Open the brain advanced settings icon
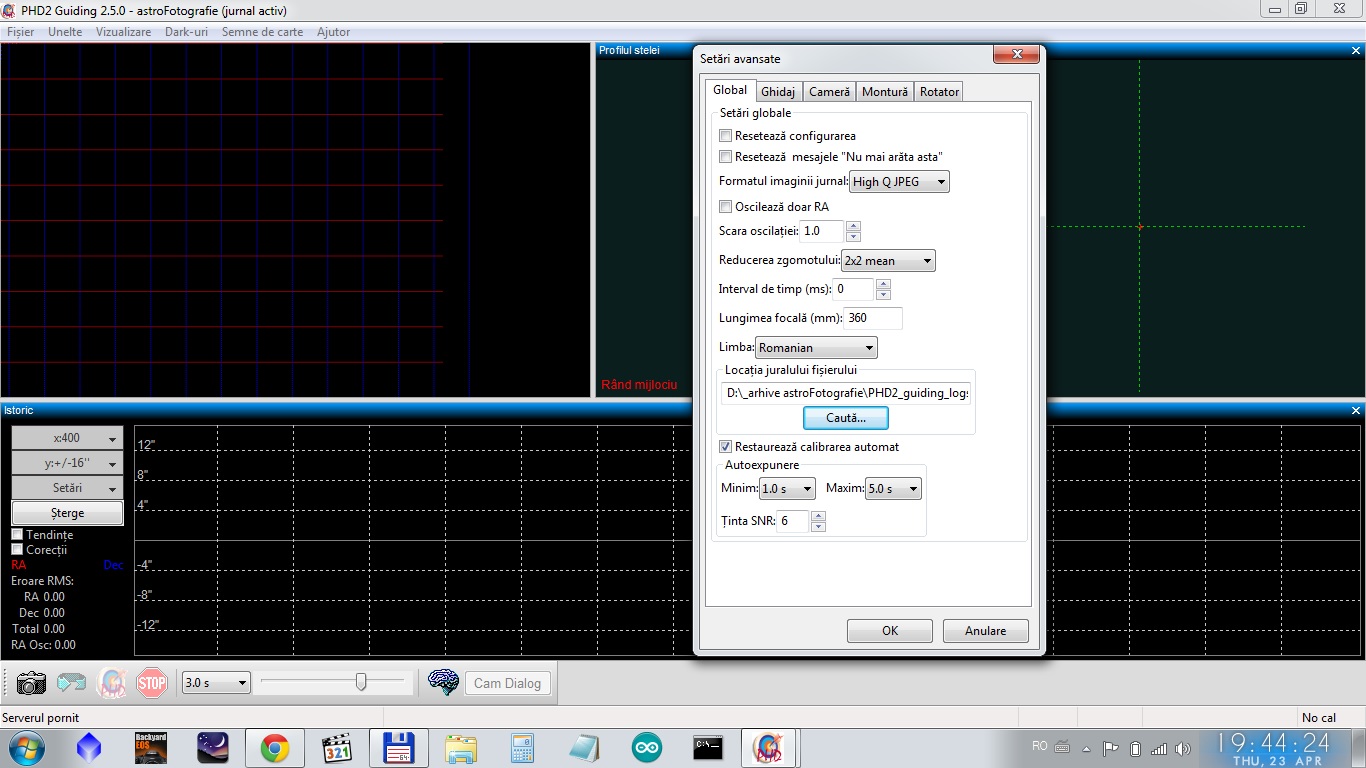 pos(443,683)
